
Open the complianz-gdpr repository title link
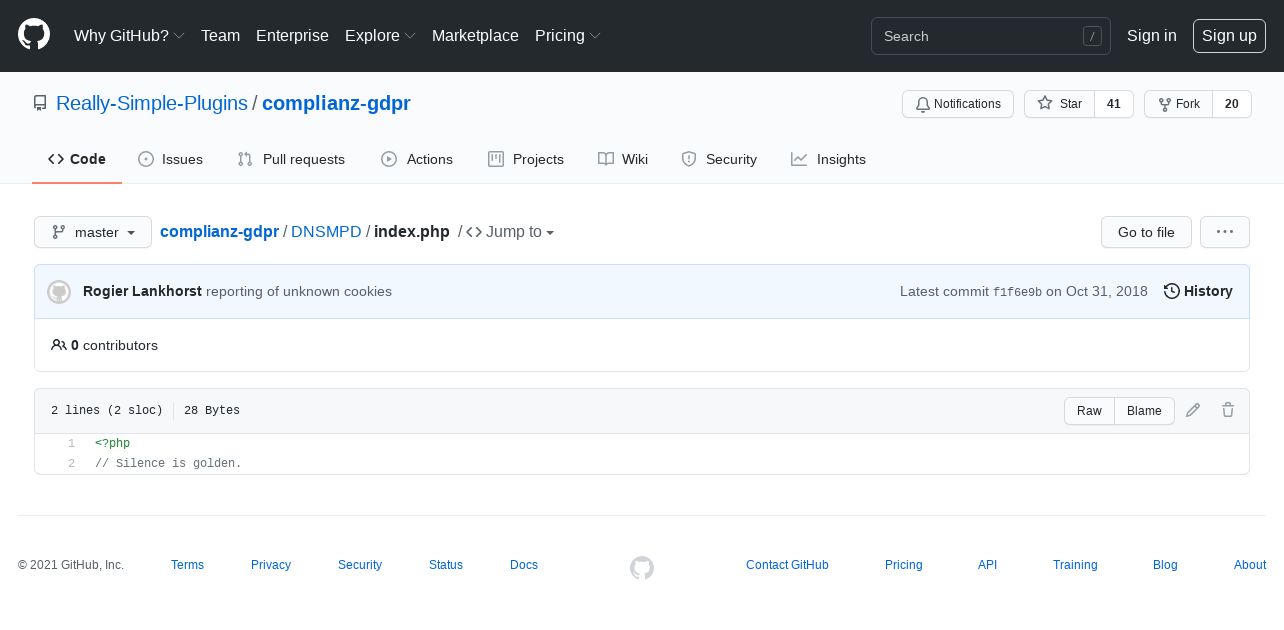coord(336,103)
